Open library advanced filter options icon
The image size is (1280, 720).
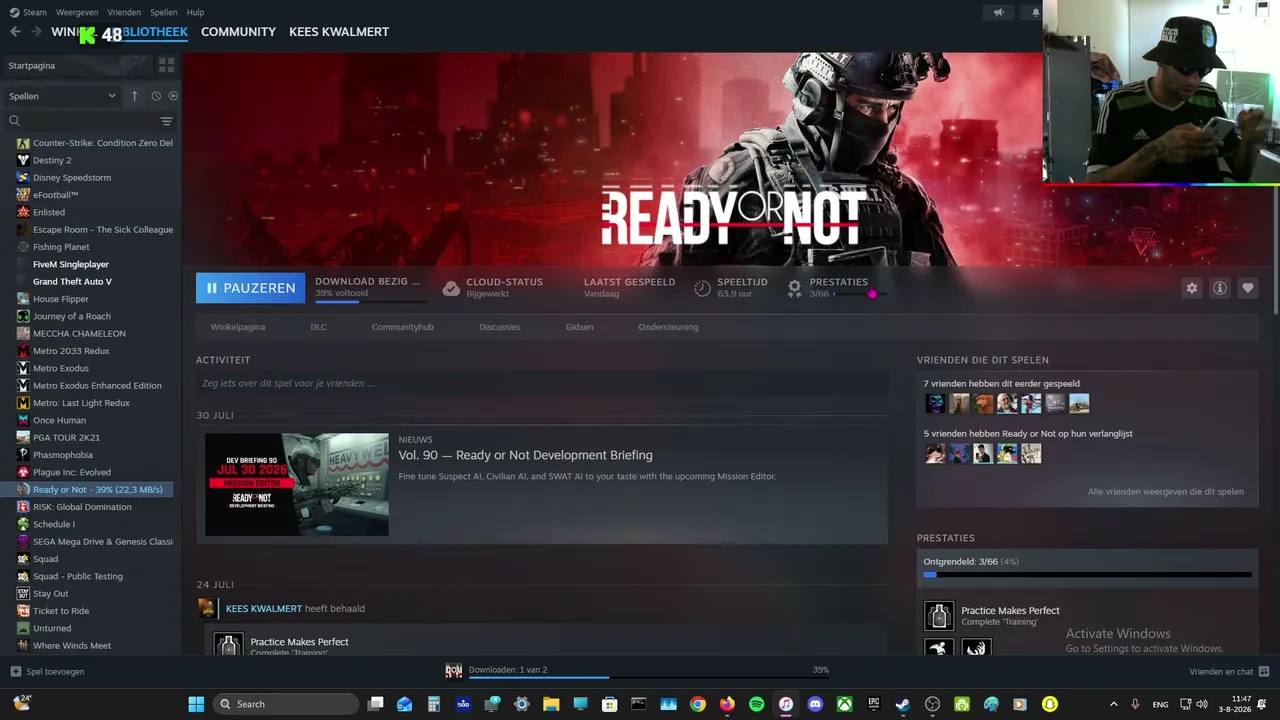tap(166, 121)
